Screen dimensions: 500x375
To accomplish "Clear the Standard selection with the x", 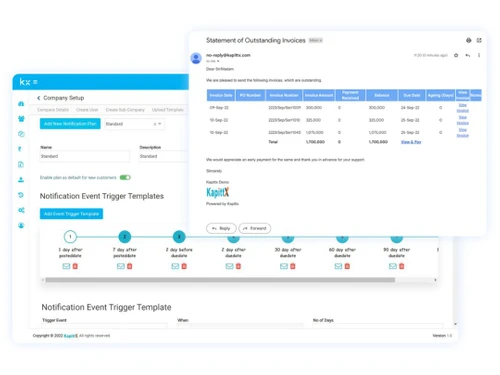I will tap(155, 124).
